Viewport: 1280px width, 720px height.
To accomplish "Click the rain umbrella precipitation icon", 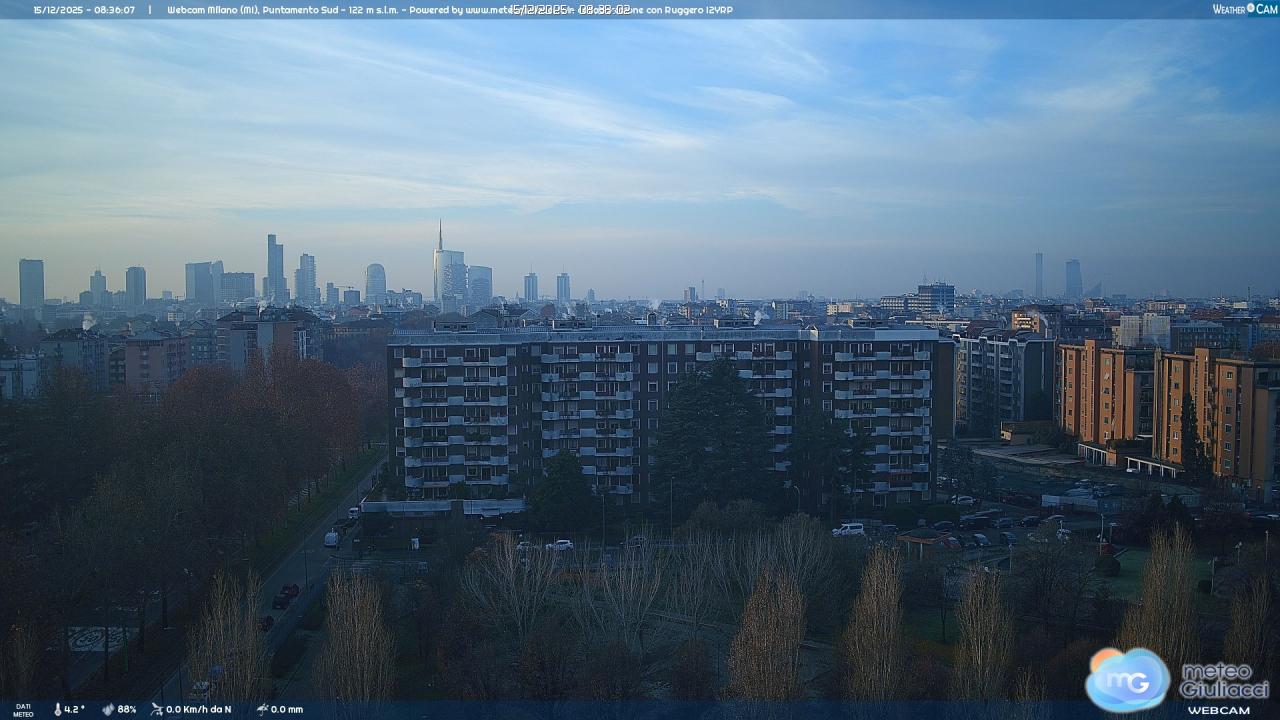I will click(261, 709).
